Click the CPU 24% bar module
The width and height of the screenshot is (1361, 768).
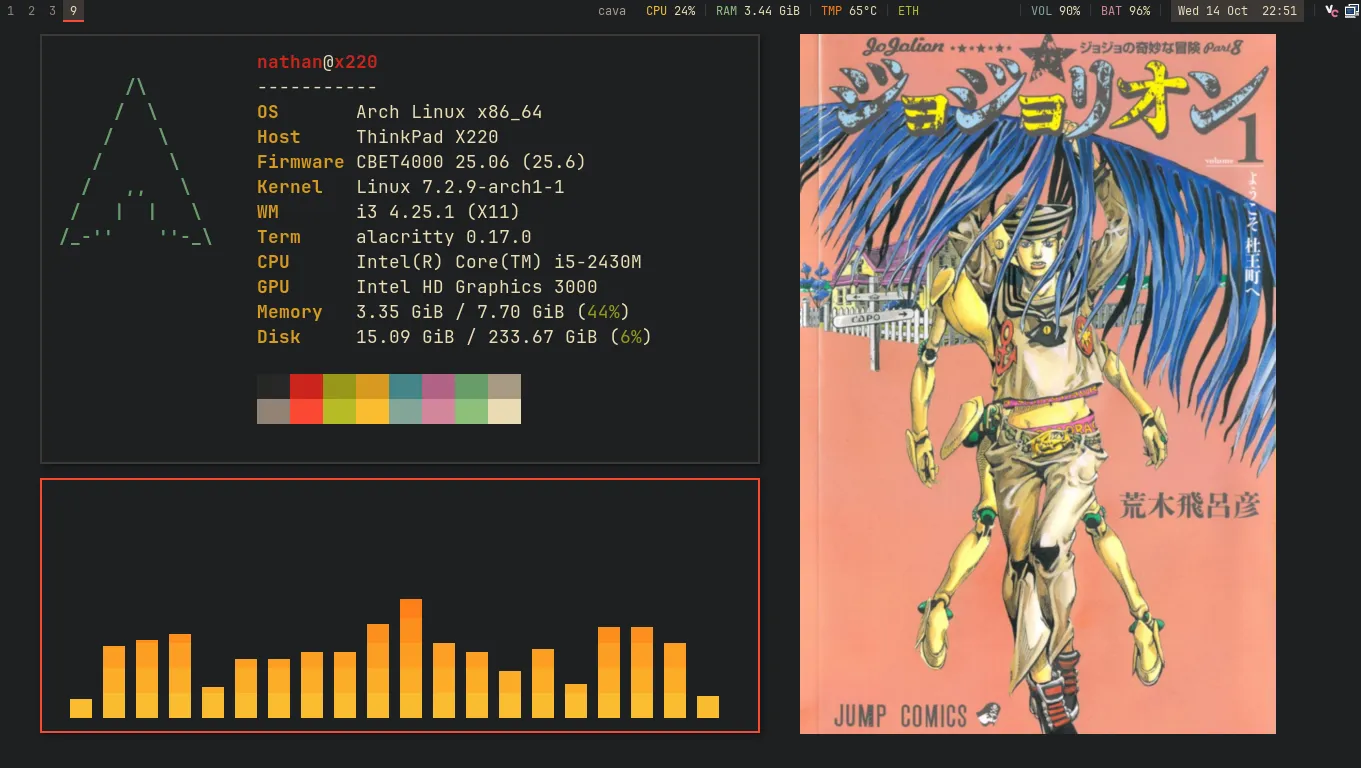pos(671,11)
